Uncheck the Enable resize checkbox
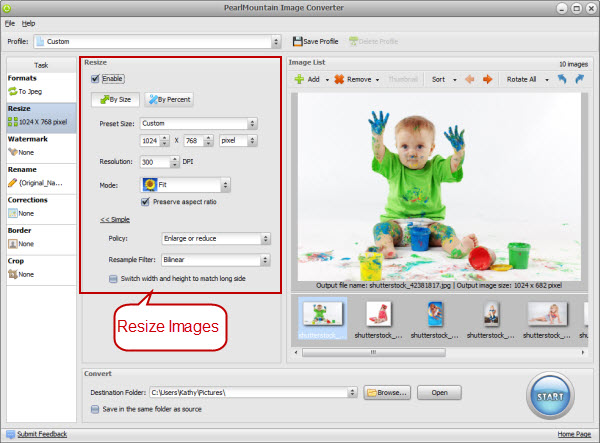The width and height of the screenshot is (600, 443). coord(96,78)
